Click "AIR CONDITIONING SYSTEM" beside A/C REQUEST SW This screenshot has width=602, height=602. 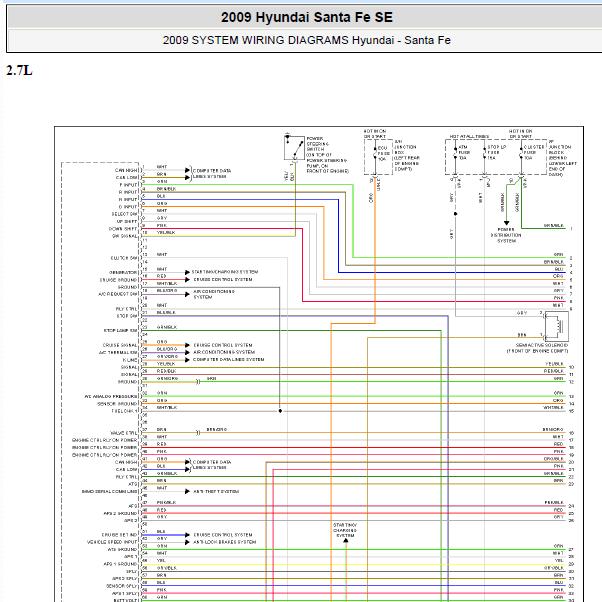(x=214, y=294)
